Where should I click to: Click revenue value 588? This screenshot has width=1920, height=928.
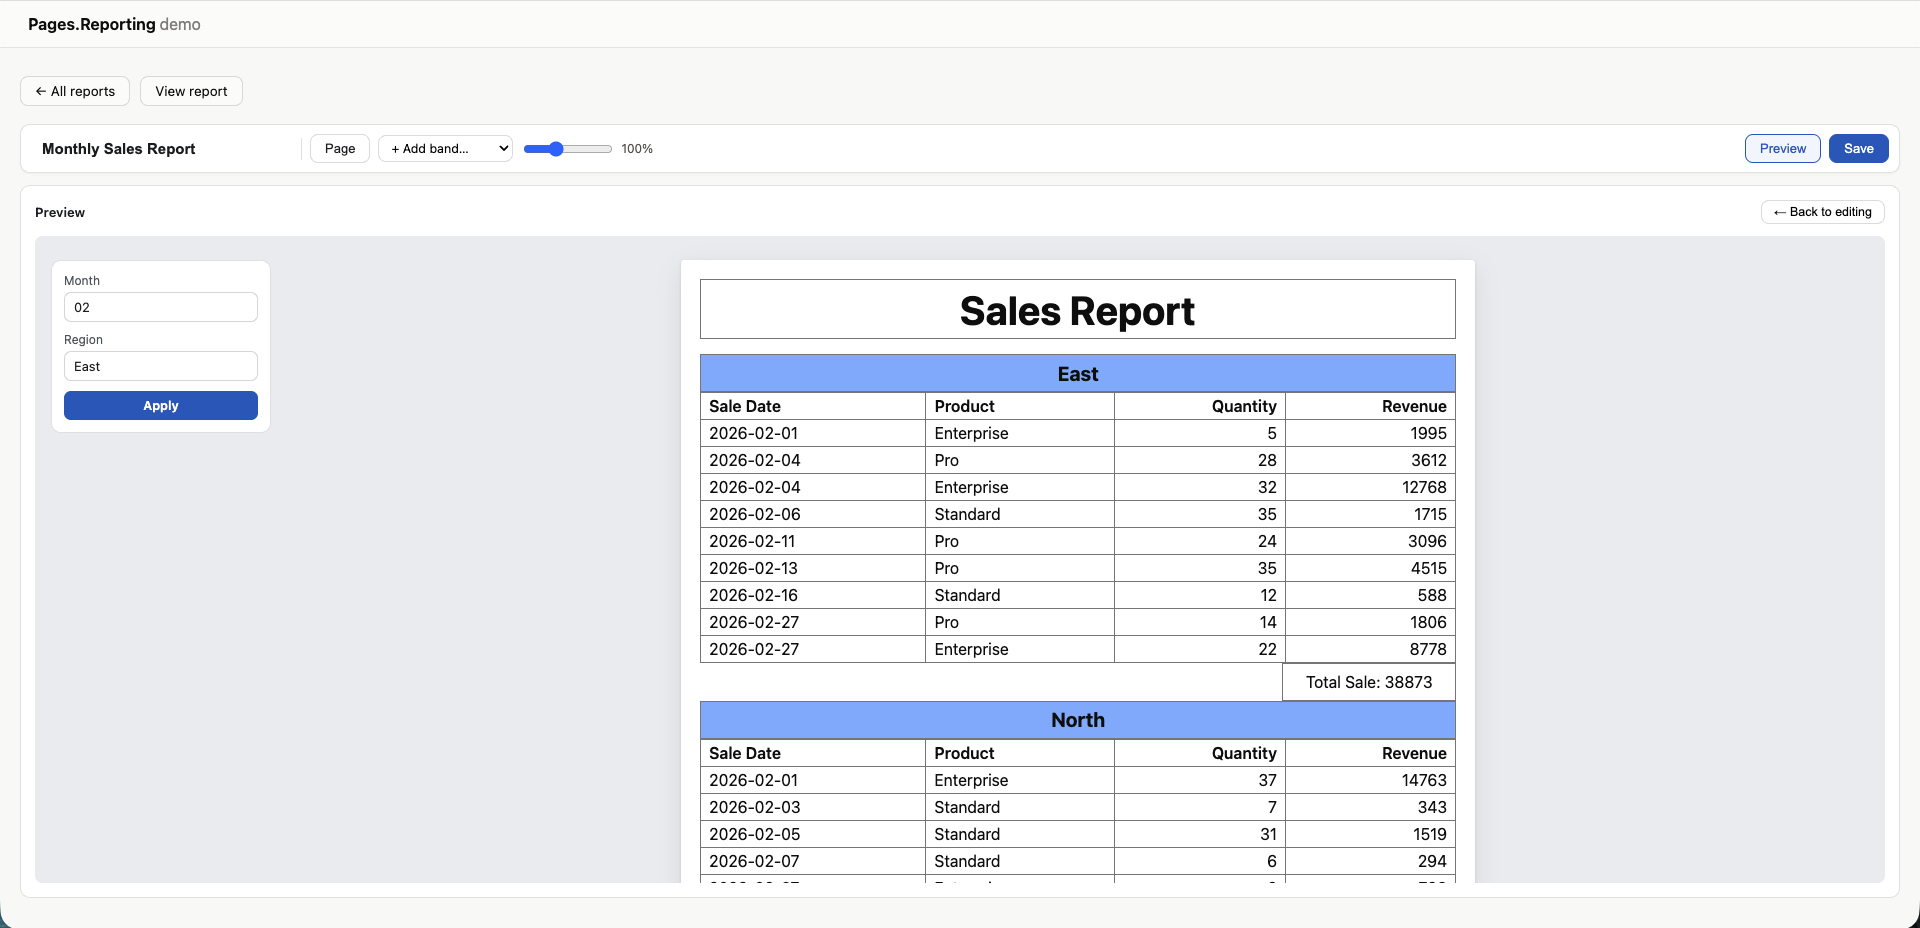[1370, 595]
